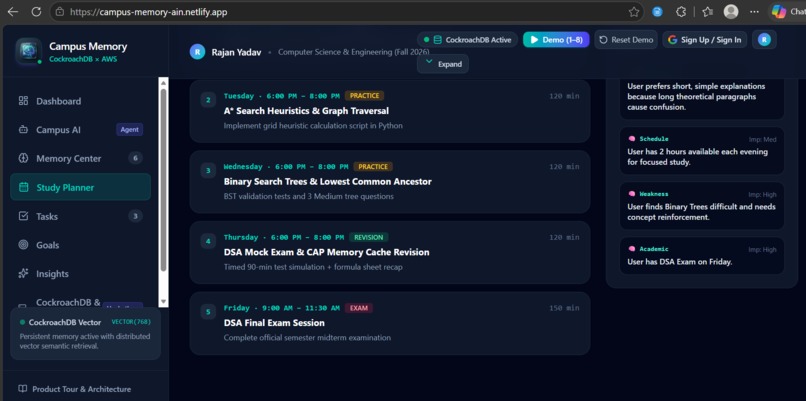Open Insights in the sidebar
806x401 pixels.
(x=80, y=274)
